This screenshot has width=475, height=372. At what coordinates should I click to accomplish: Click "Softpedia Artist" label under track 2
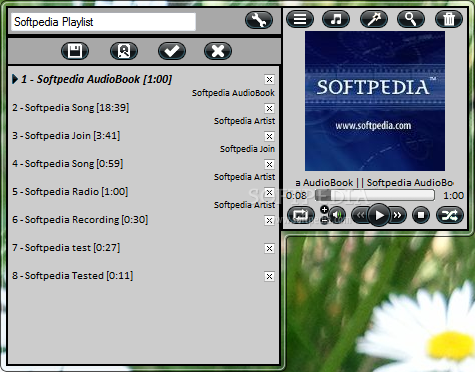244,121
